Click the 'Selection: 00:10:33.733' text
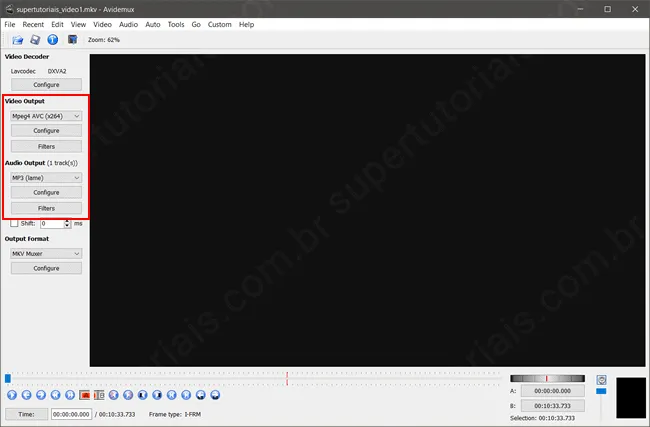This screenshot has height=427, width=650. [x=542, y=418]
